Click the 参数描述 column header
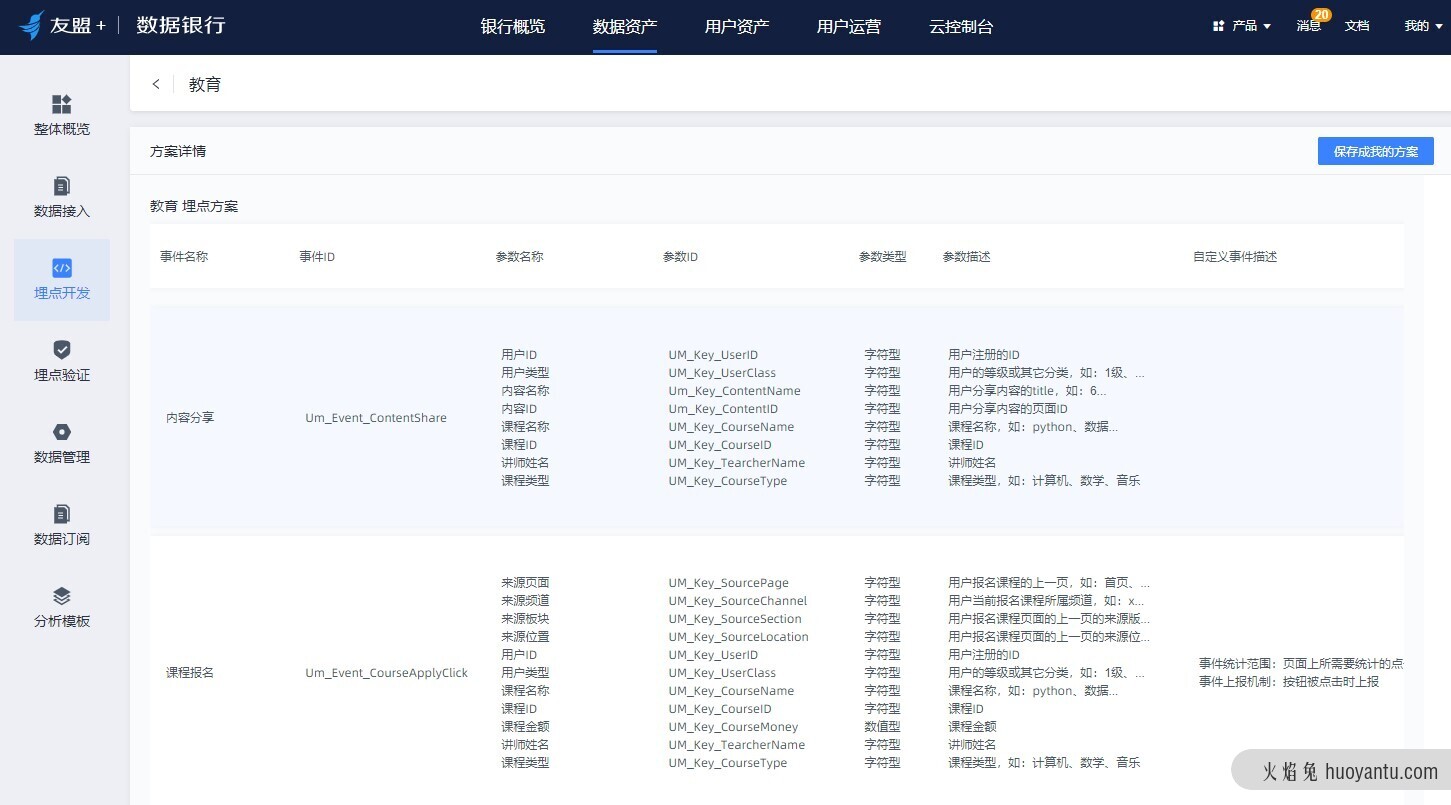Viewport: 1451px width, 805px height. [x=967, y=257]
